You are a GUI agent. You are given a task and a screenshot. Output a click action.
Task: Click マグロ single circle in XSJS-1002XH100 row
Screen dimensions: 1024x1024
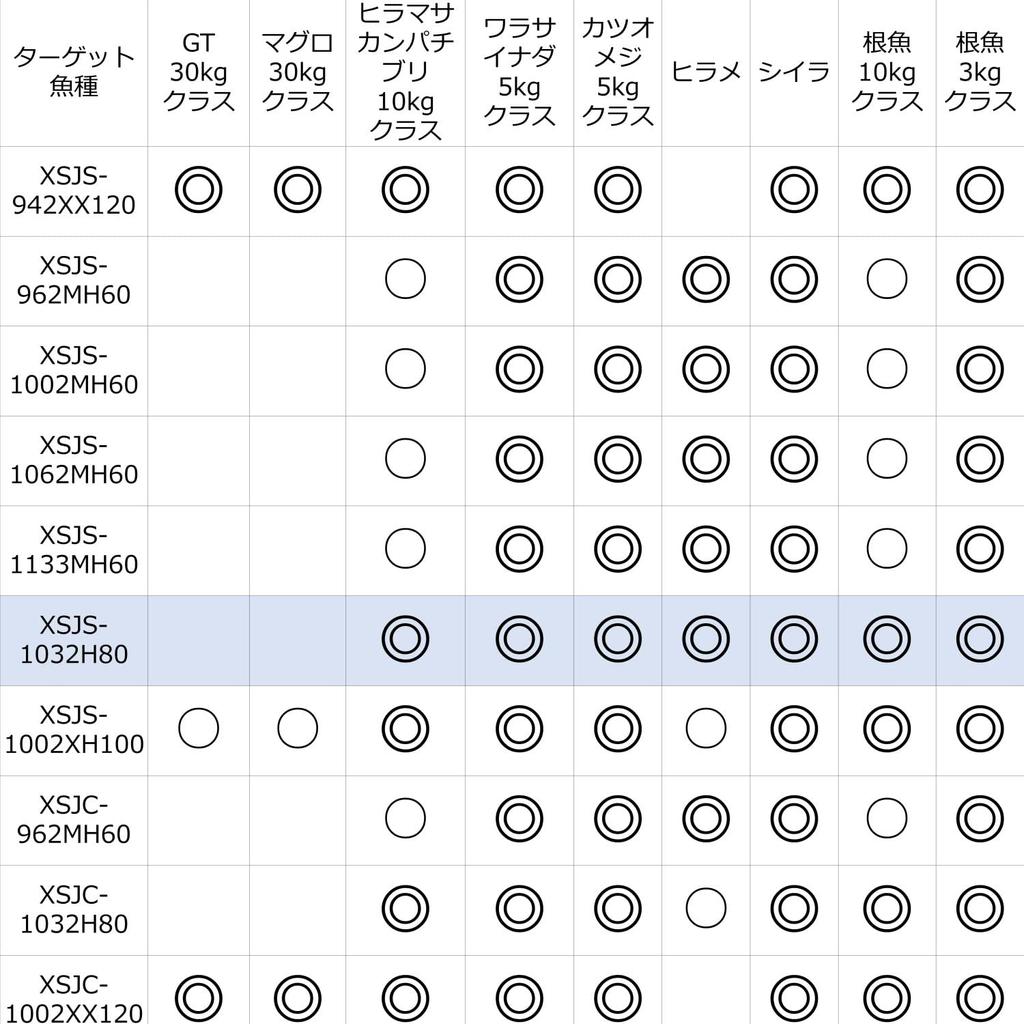pyautogui.click(x=297, y=729)
